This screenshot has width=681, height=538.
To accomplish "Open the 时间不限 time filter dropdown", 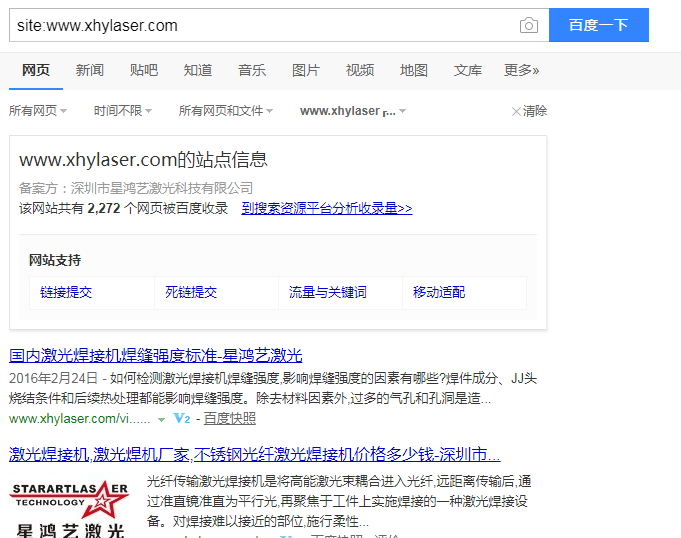I will [x=123, y=111].
